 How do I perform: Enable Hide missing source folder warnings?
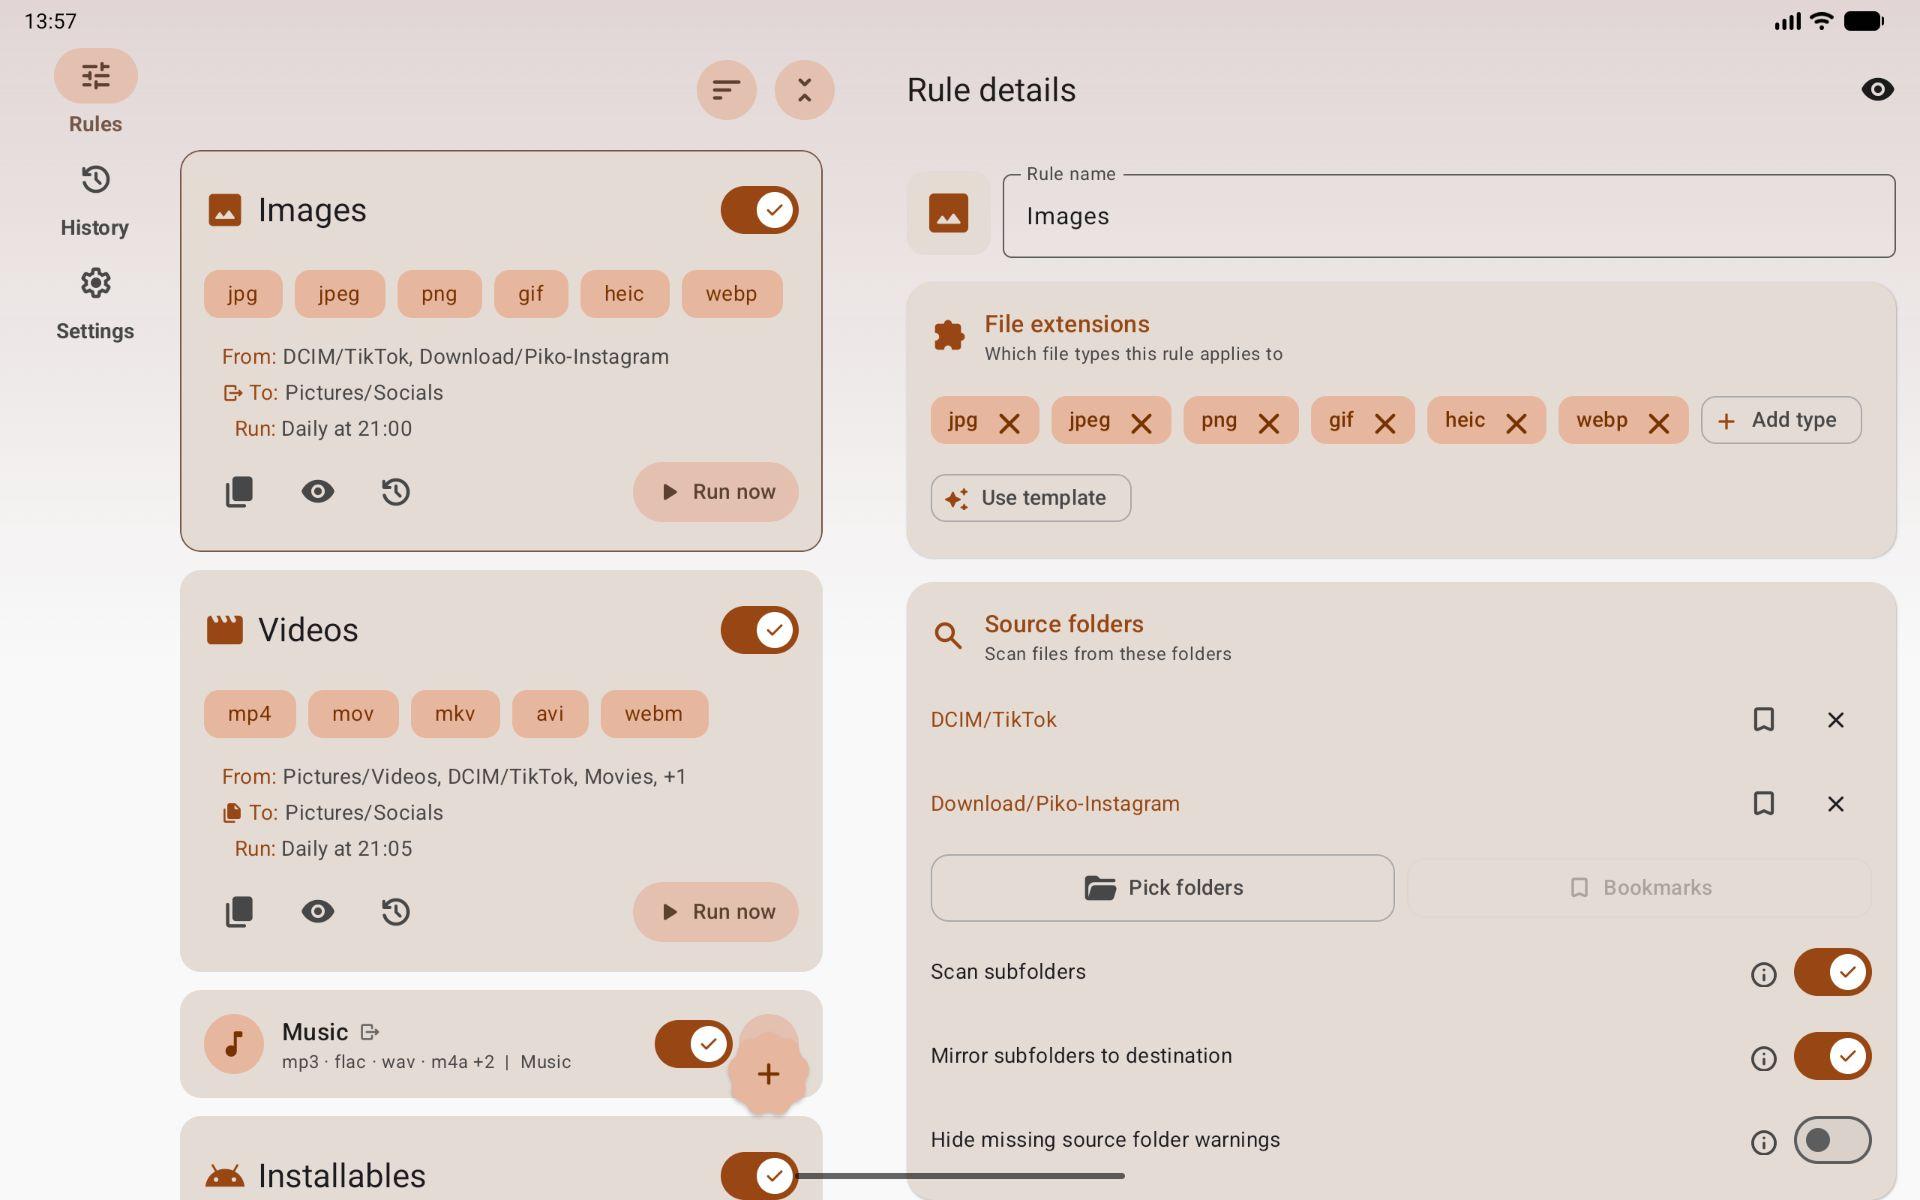(x=1832, y=1140)
